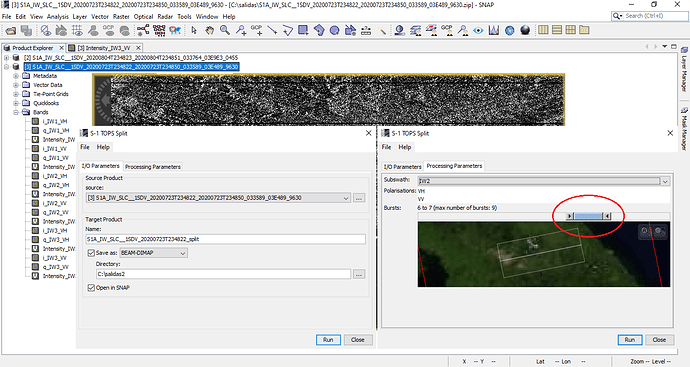Toggle the graticule overlay icon
The image size is (690, 367).
pos(77,30)
